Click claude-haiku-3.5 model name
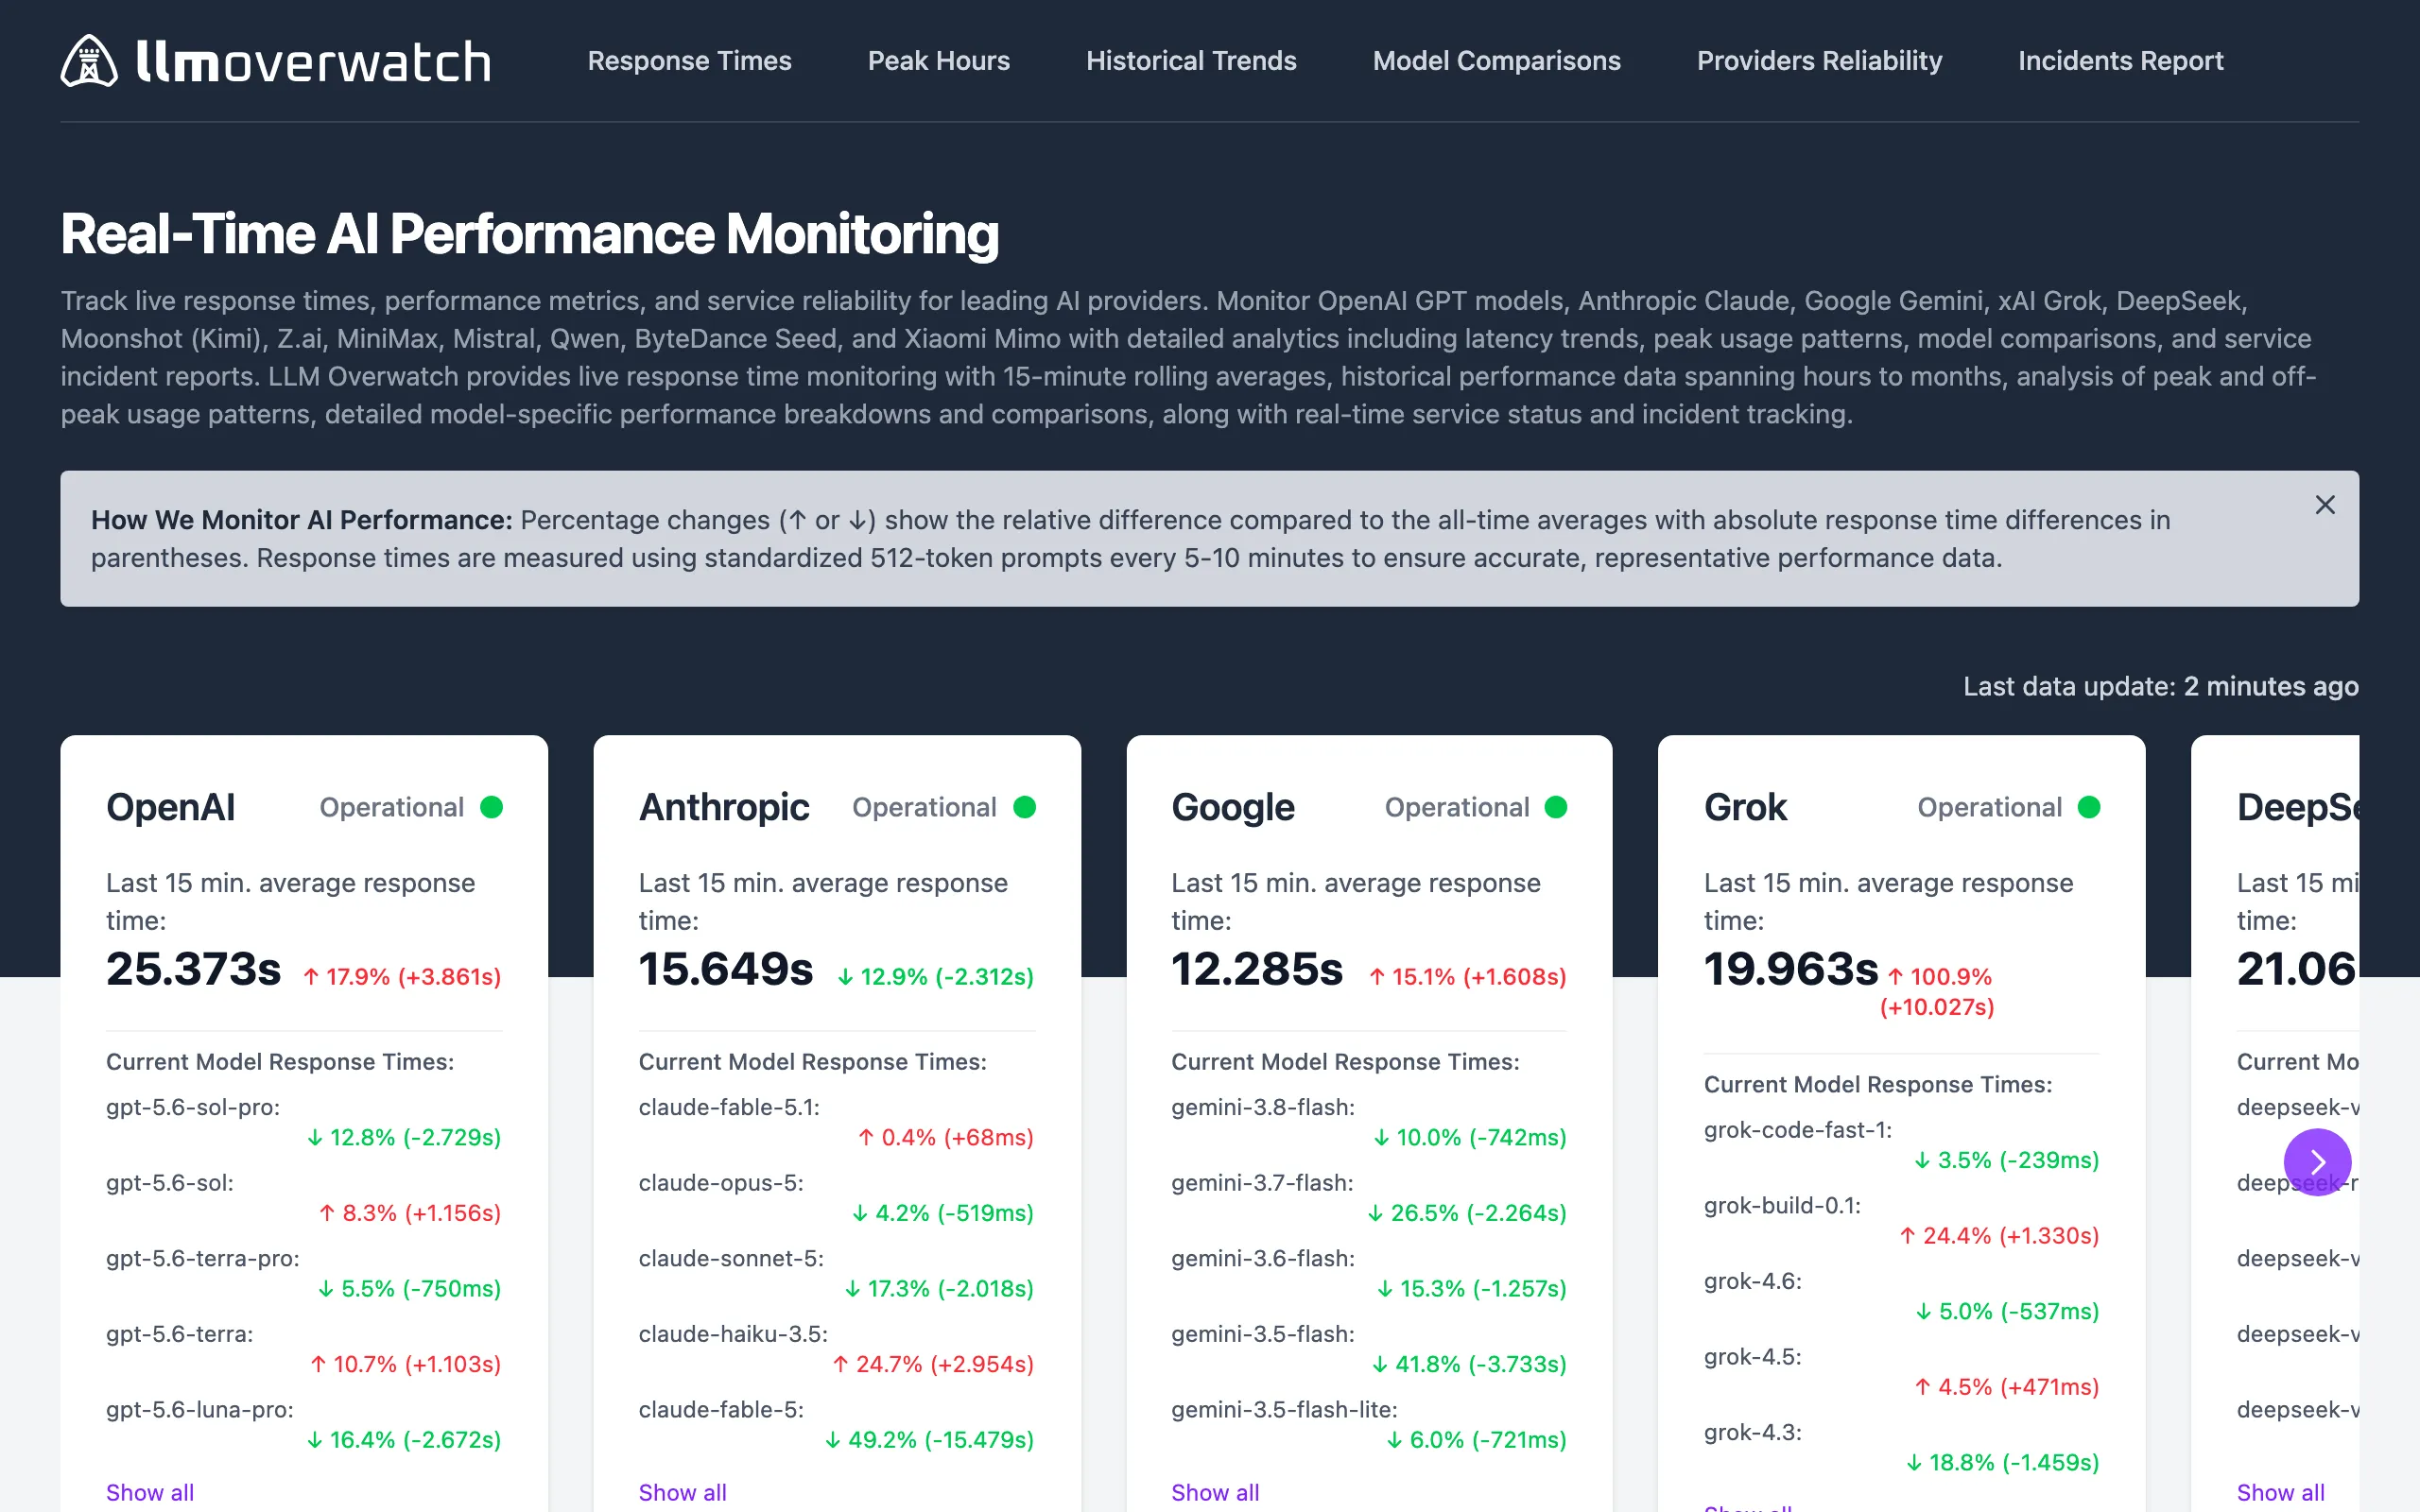Image resolution: width=2420 pixels, height=1512 pixels. click(x=733, y=1334)
